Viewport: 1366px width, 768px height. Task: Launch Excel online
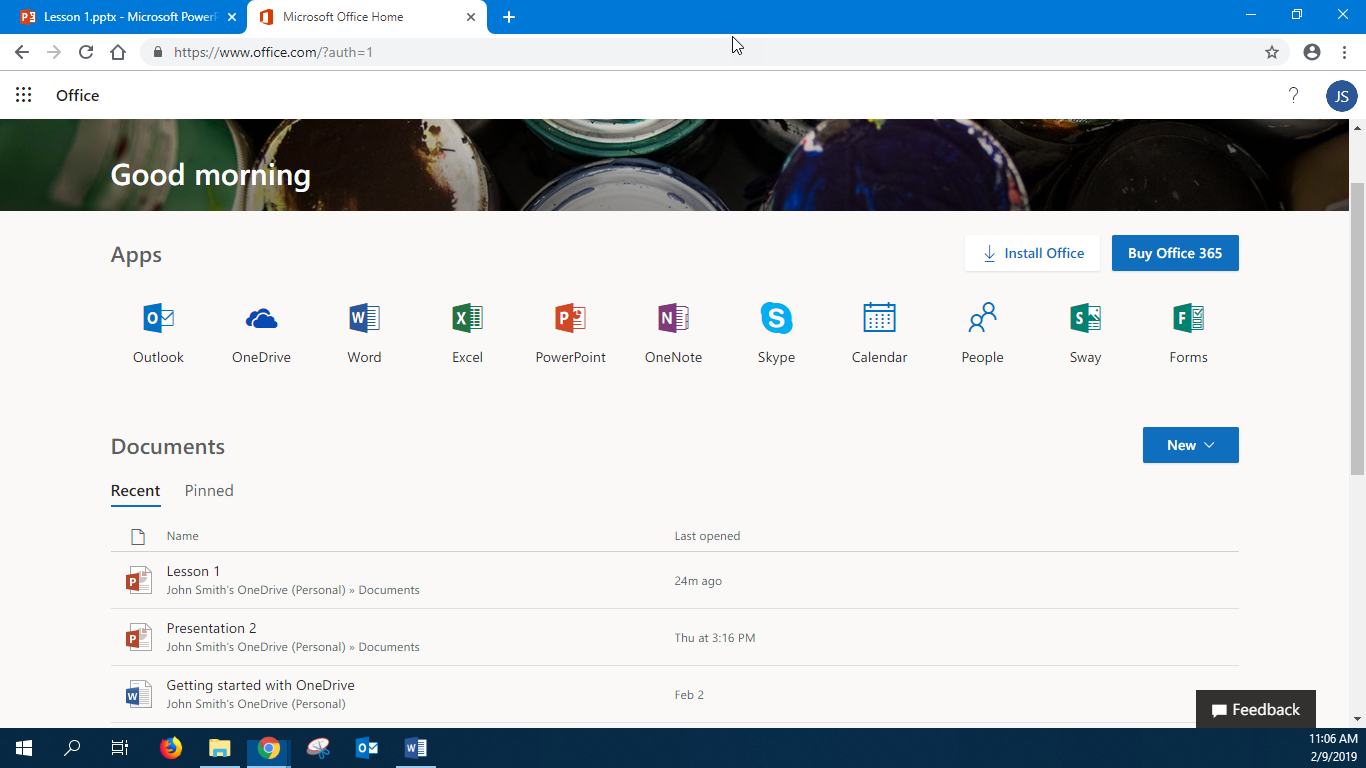[467, 334]
